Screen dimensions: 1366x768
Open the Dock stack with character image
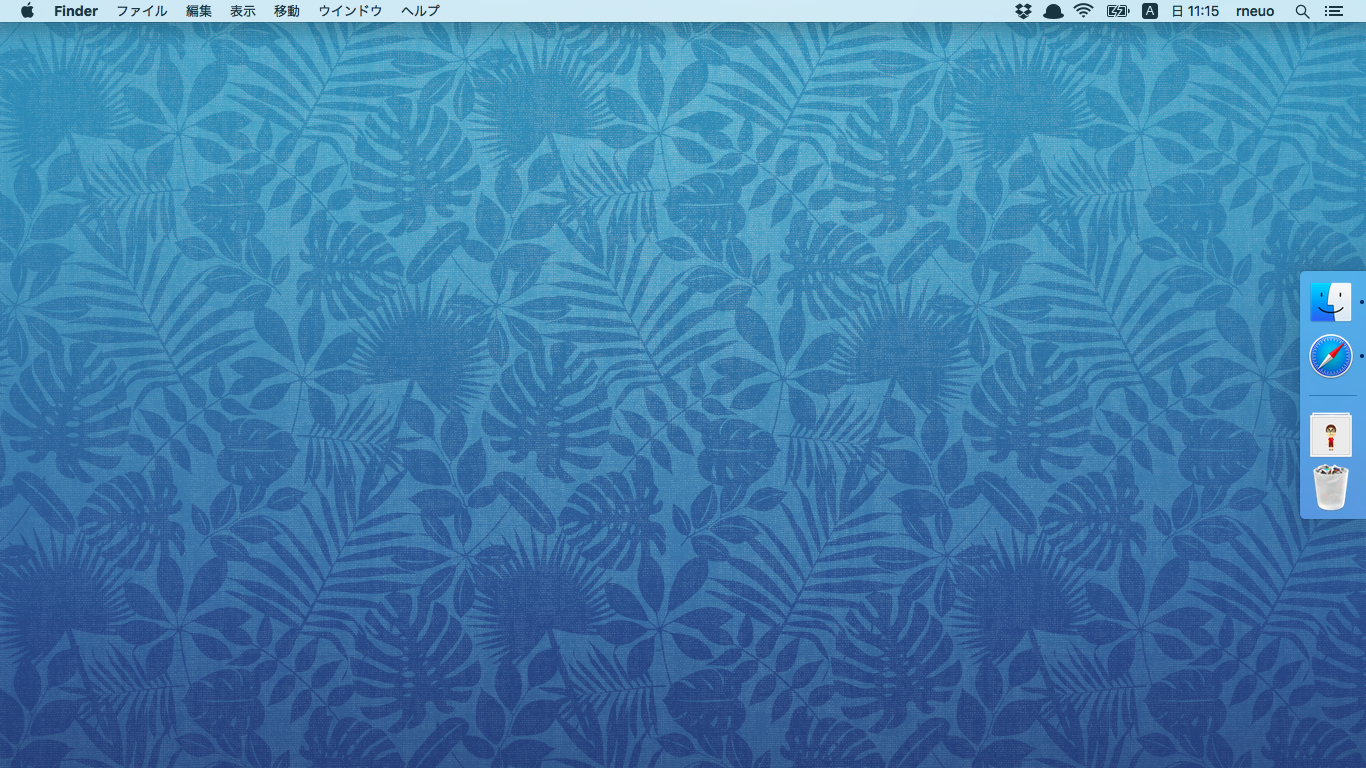[x=1330, y=435]
